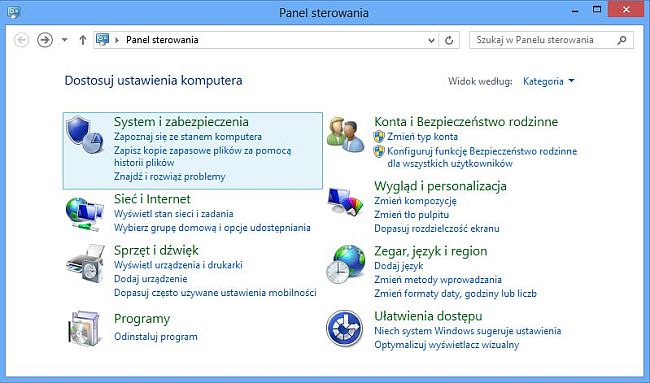The height and width of the screenshot is (383, 650).
Task: Open Wyświetl urządzenia i drukarki
Action: 178,265
